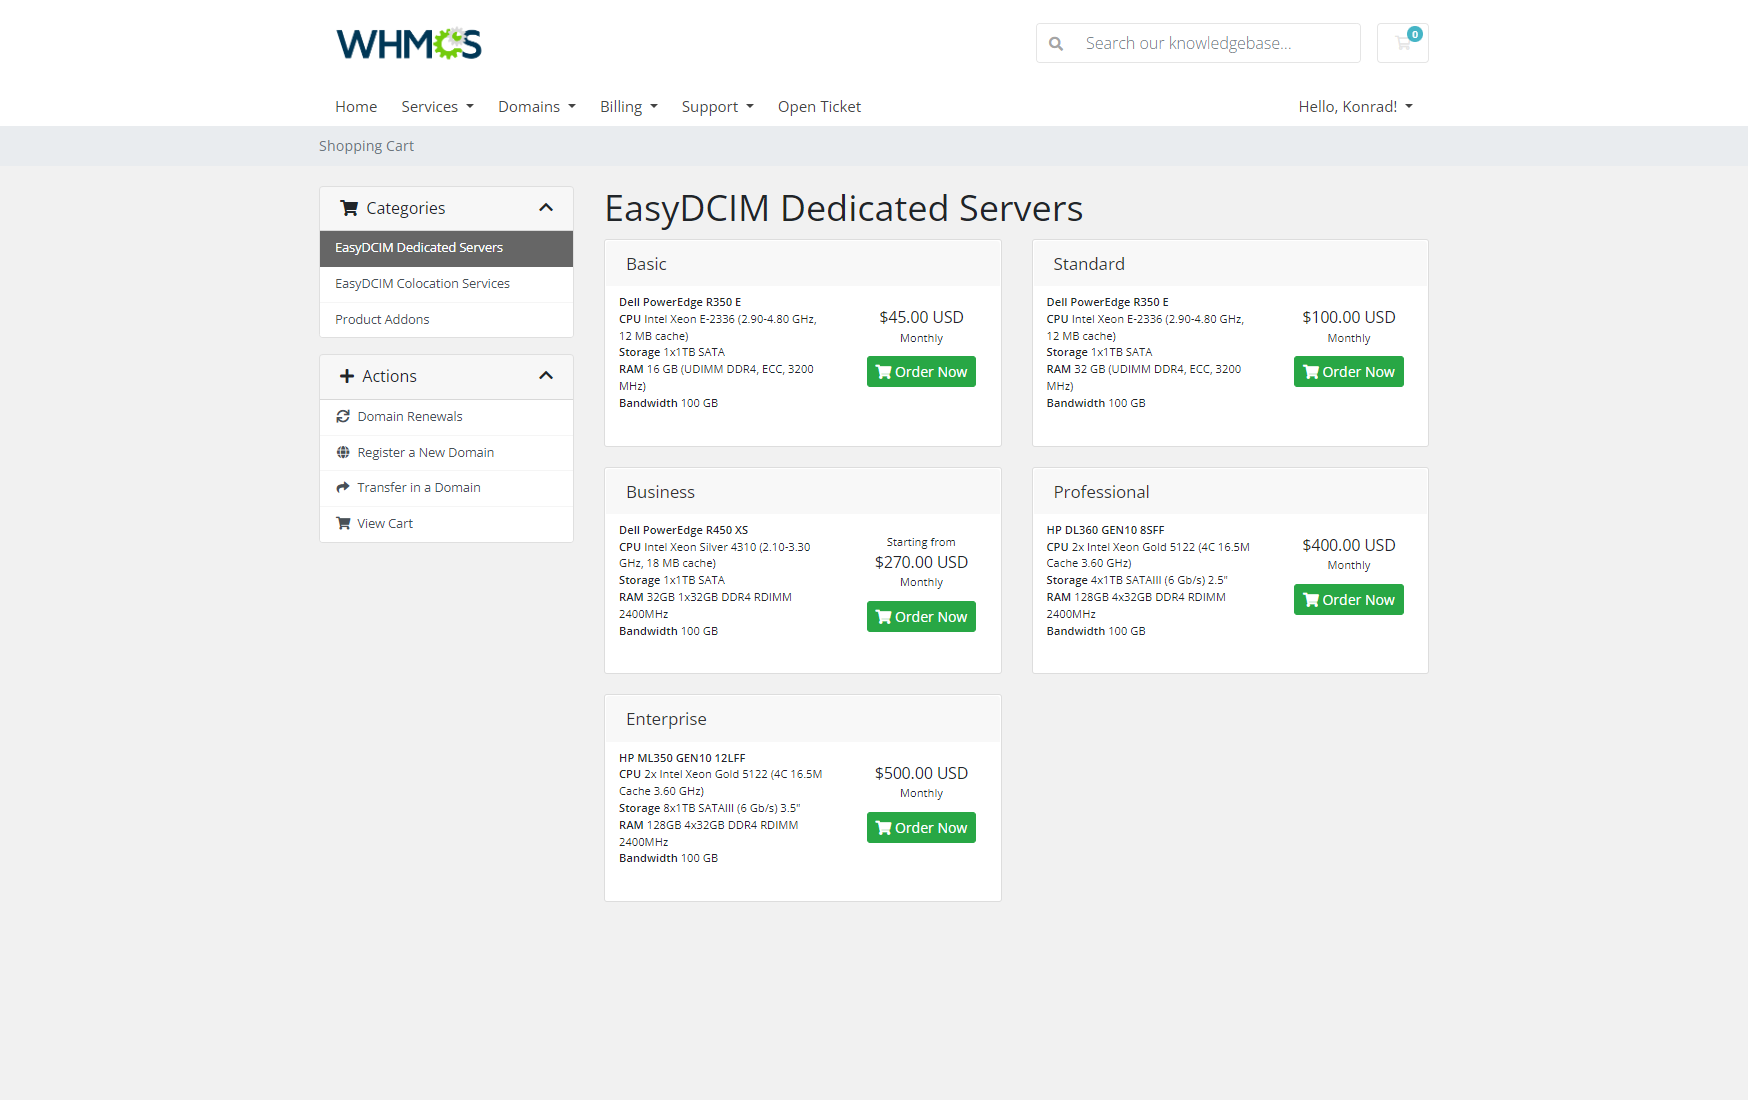This screenshot has height=1100, width=1748.
Task: Click the $100.00 USD price
Action: click(x=1349, y=317)
